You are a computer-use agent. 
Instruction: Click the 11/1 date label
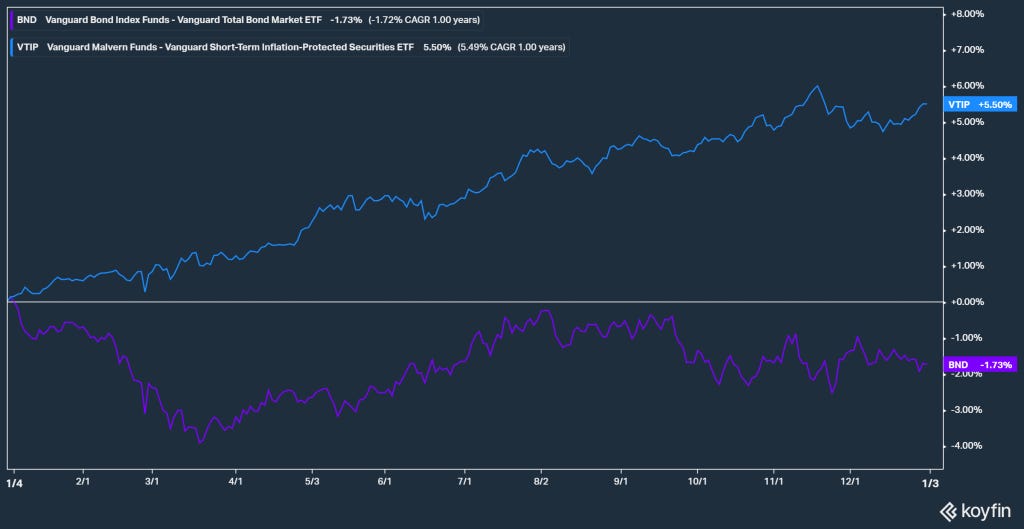(774, 481)
